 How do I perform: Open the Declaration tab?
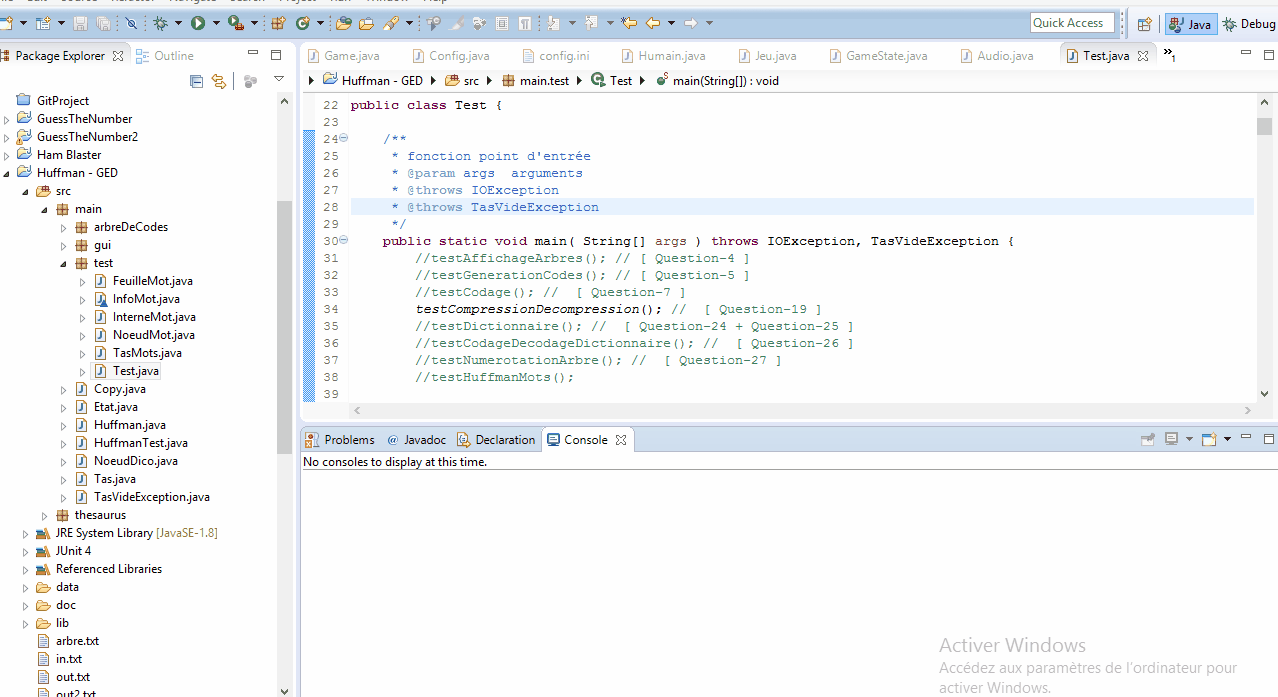coord(496,440)
